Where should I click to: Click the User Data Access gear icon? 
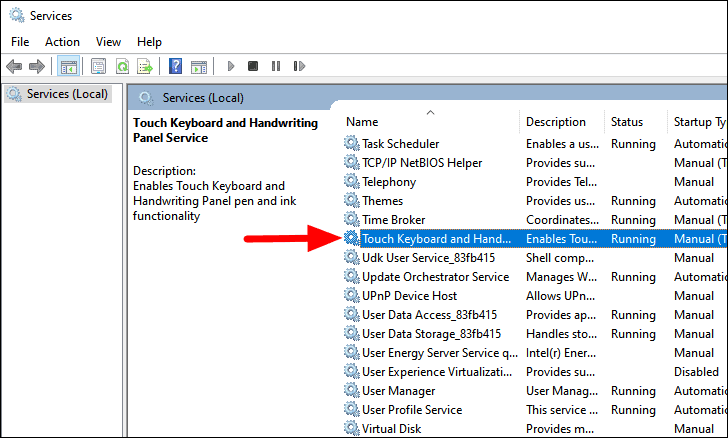pos(351,315)
